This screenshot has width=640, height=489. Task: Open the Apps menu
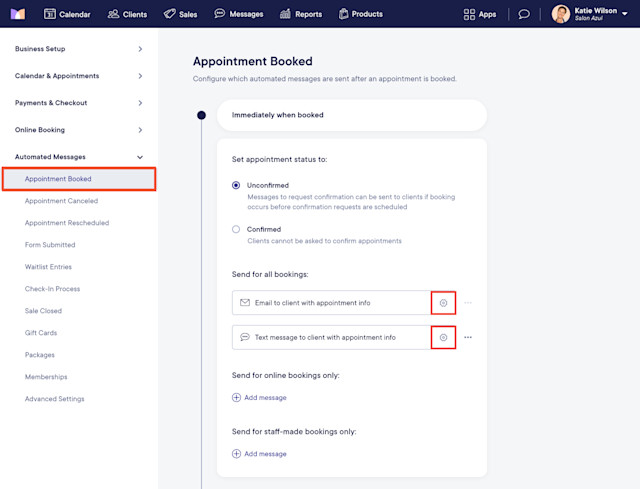tap(480, 14)
